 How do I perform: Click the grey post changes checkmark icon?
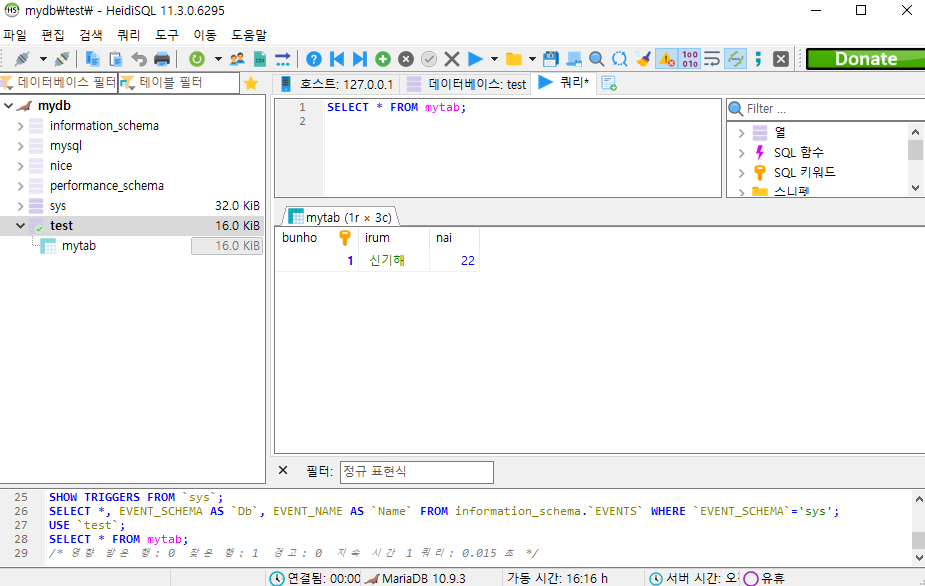click(x=429, y=59)
